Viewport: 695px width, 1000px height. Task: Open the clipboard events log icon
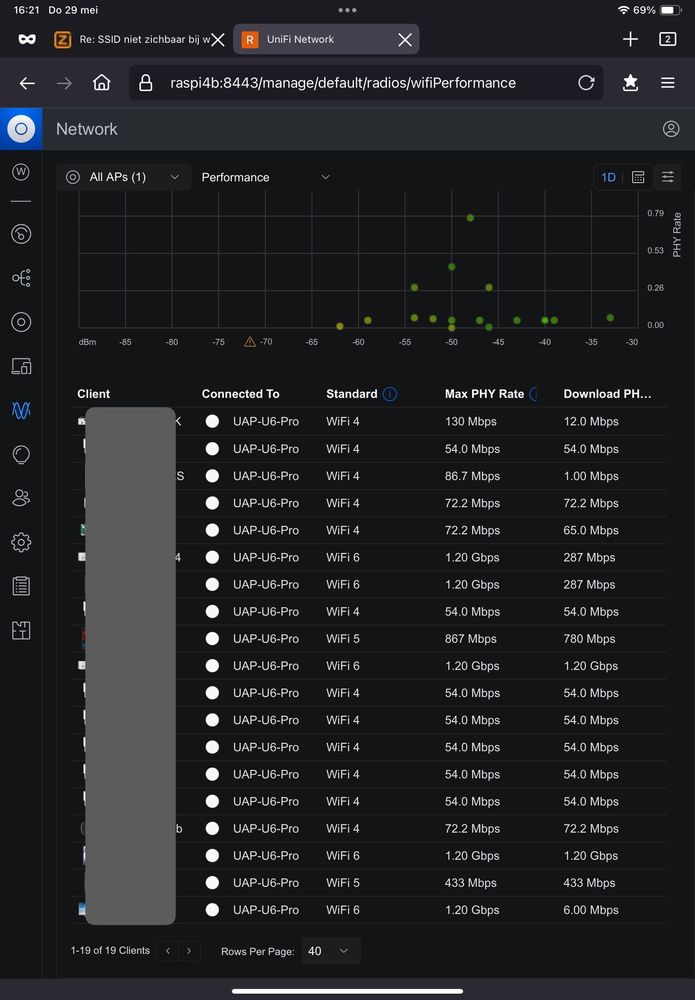21,586
